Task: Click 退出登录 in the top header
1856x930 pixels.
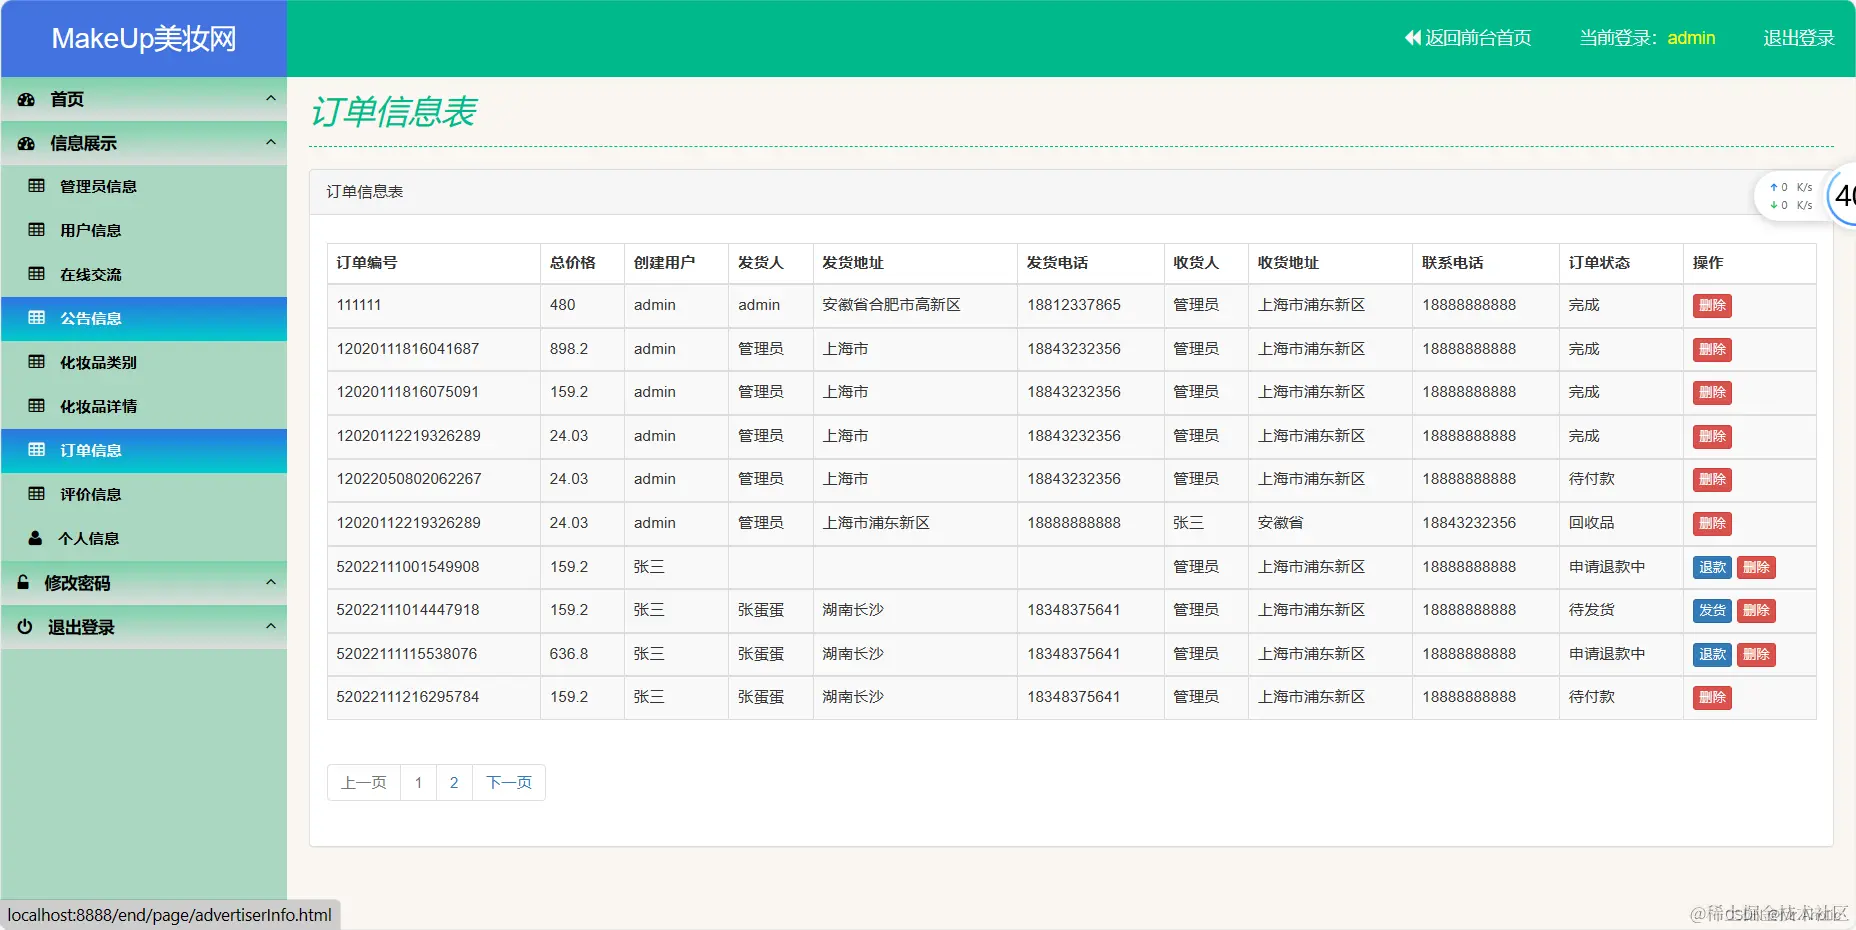Action: (1798, 38)
